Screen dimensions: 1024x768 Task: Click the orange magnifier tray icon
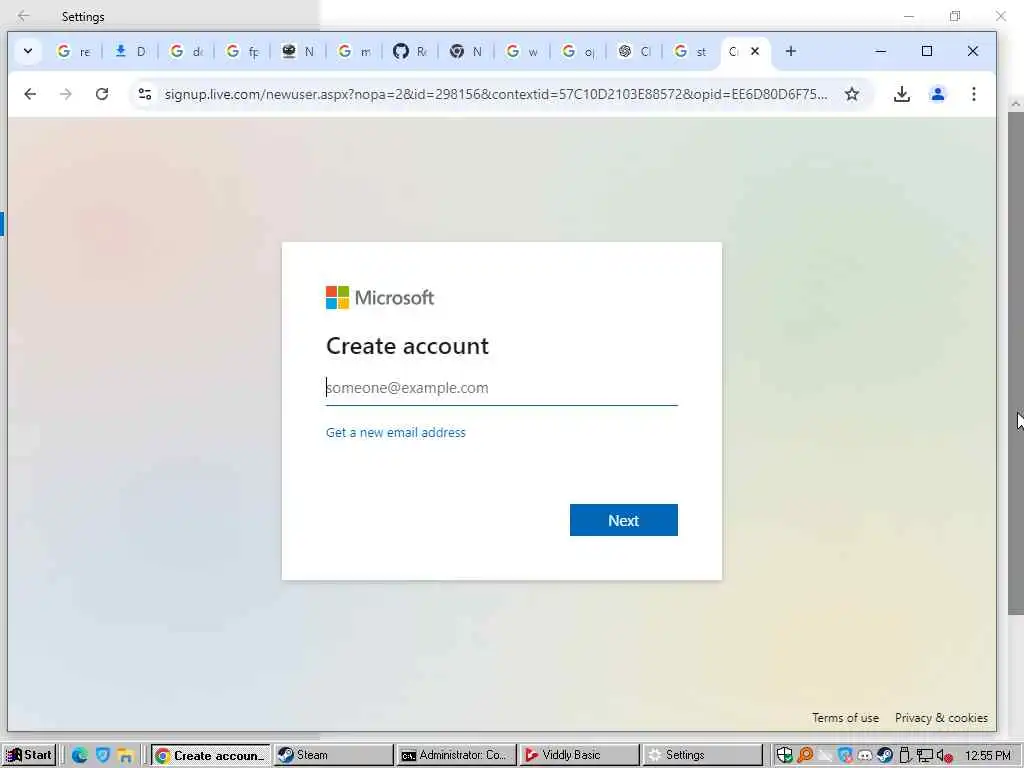click(805, 756)
